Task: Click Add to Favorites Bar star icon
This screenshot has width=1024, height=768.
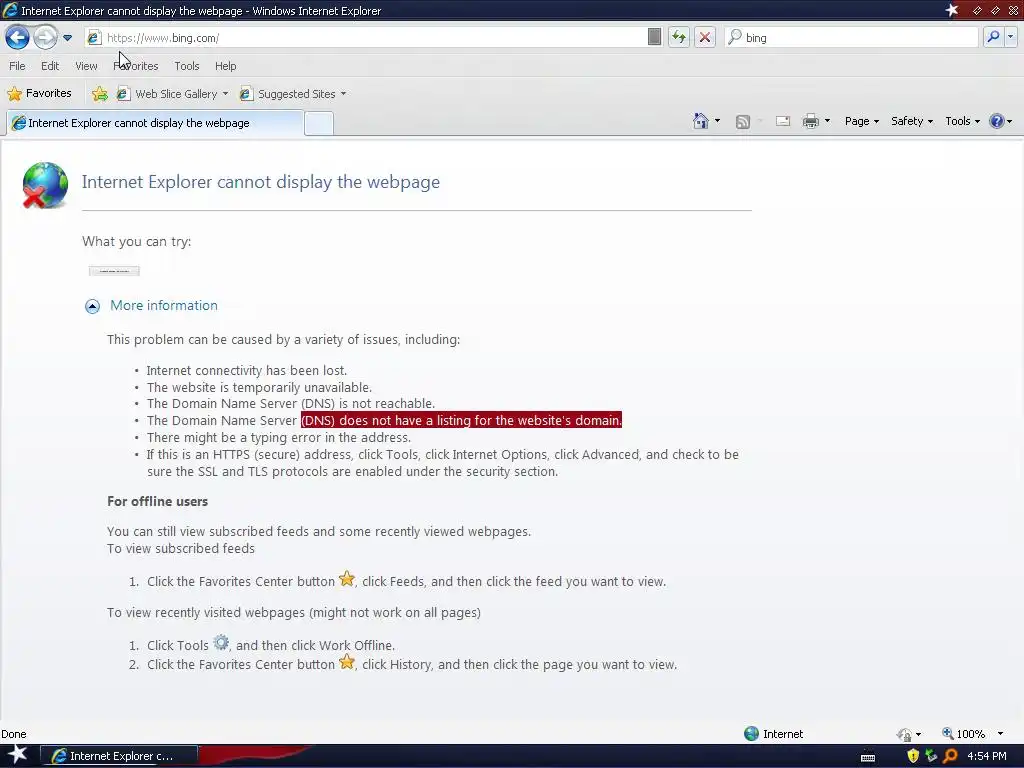Action: (100, 94)
